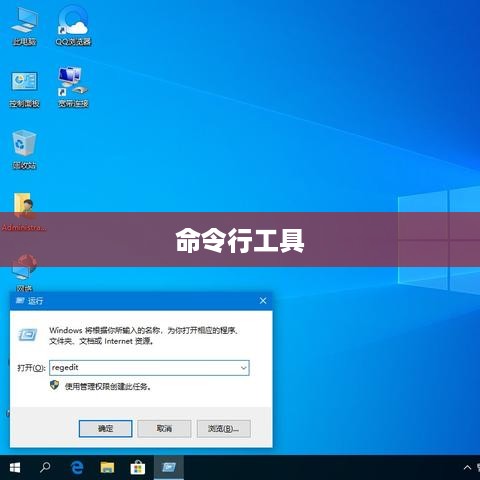480x480 pixels.
Task: Open taskbar search magnifier
Action: click(45, 468)
